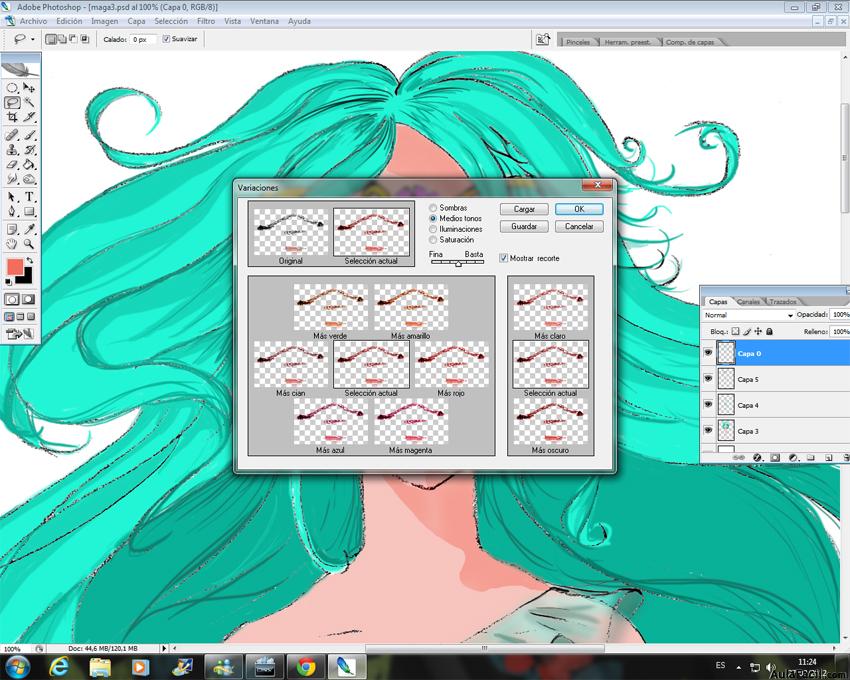This screenshot has width=850, height=680.
Task: Open status bar info arrow menu
Action: [x=164, y=648]
